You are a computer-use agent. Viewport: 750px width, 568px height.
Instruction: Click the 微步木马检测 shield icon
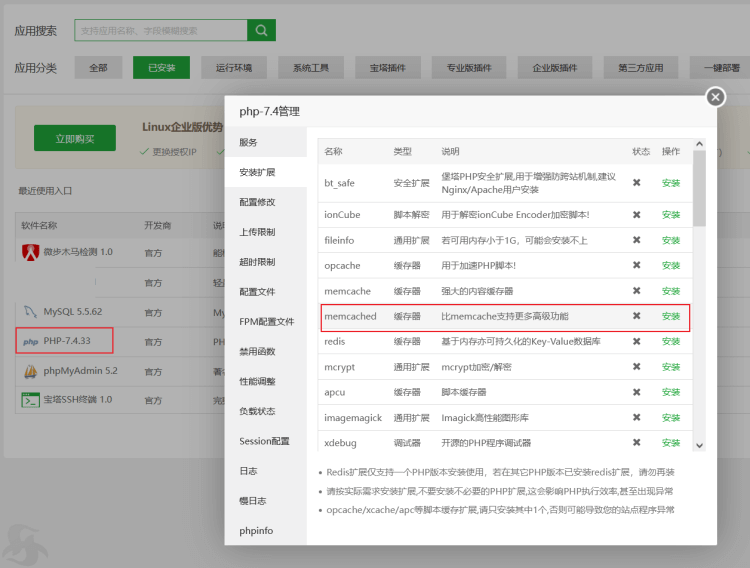pyautogui.click(x=31, y=252)
